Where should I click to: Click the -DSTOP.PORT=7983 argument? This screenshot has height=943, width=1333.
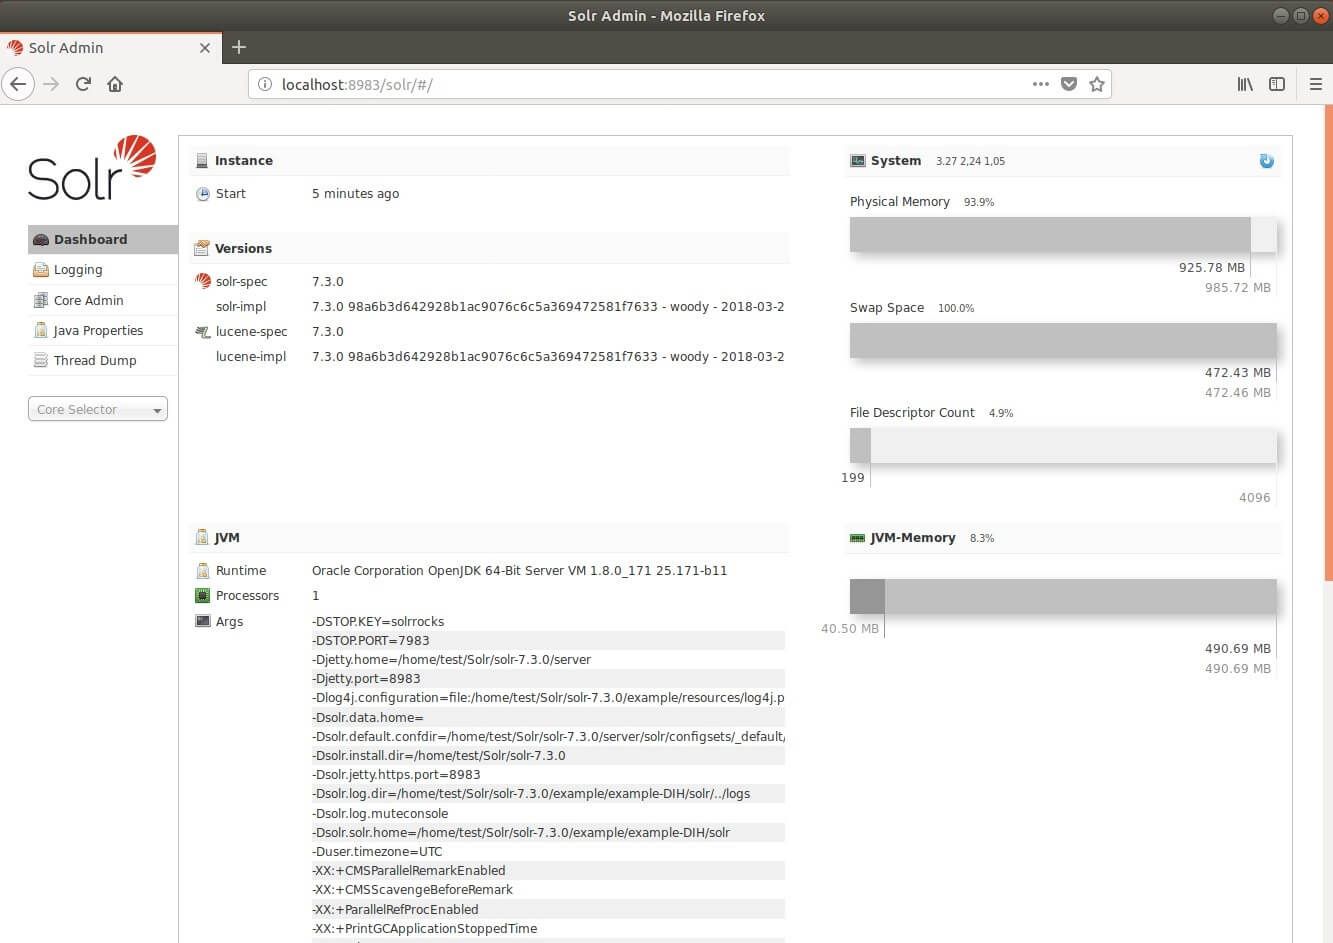[371, 640]
